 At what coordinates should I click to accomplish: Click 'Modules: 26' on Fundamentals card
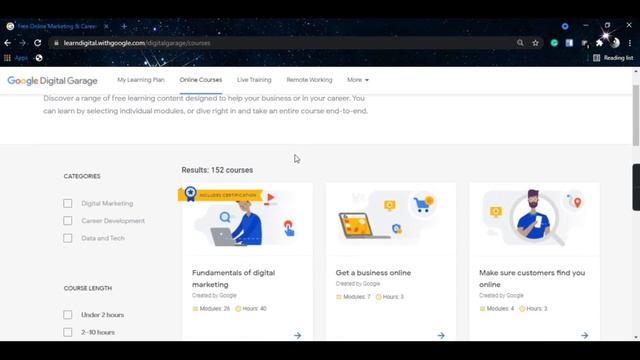(211, 309)
